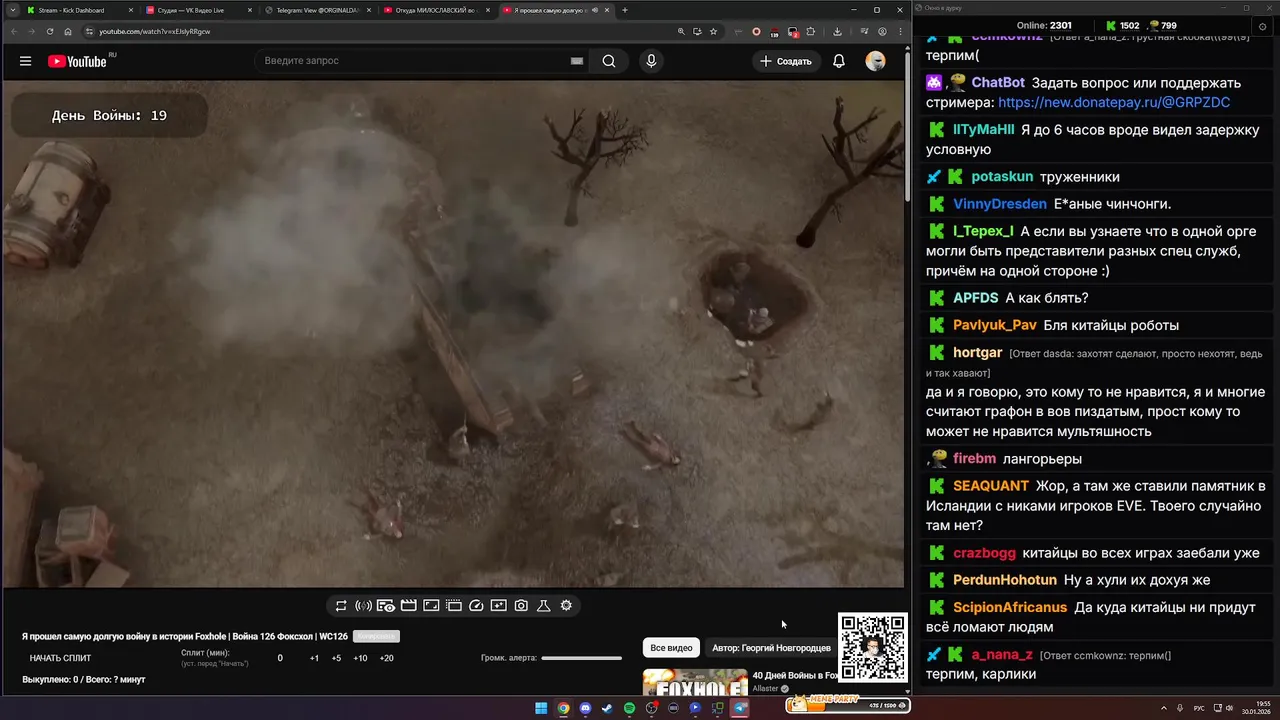Open the flask experiments icon in toolbar

click(544, 606)
